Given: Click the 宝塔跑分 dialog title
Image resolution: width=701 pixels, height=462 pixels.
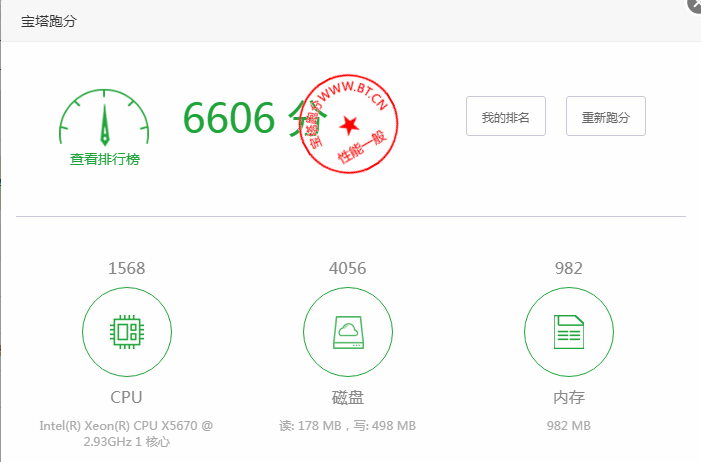Looking at the screenshot, I should tap(49, 21).
